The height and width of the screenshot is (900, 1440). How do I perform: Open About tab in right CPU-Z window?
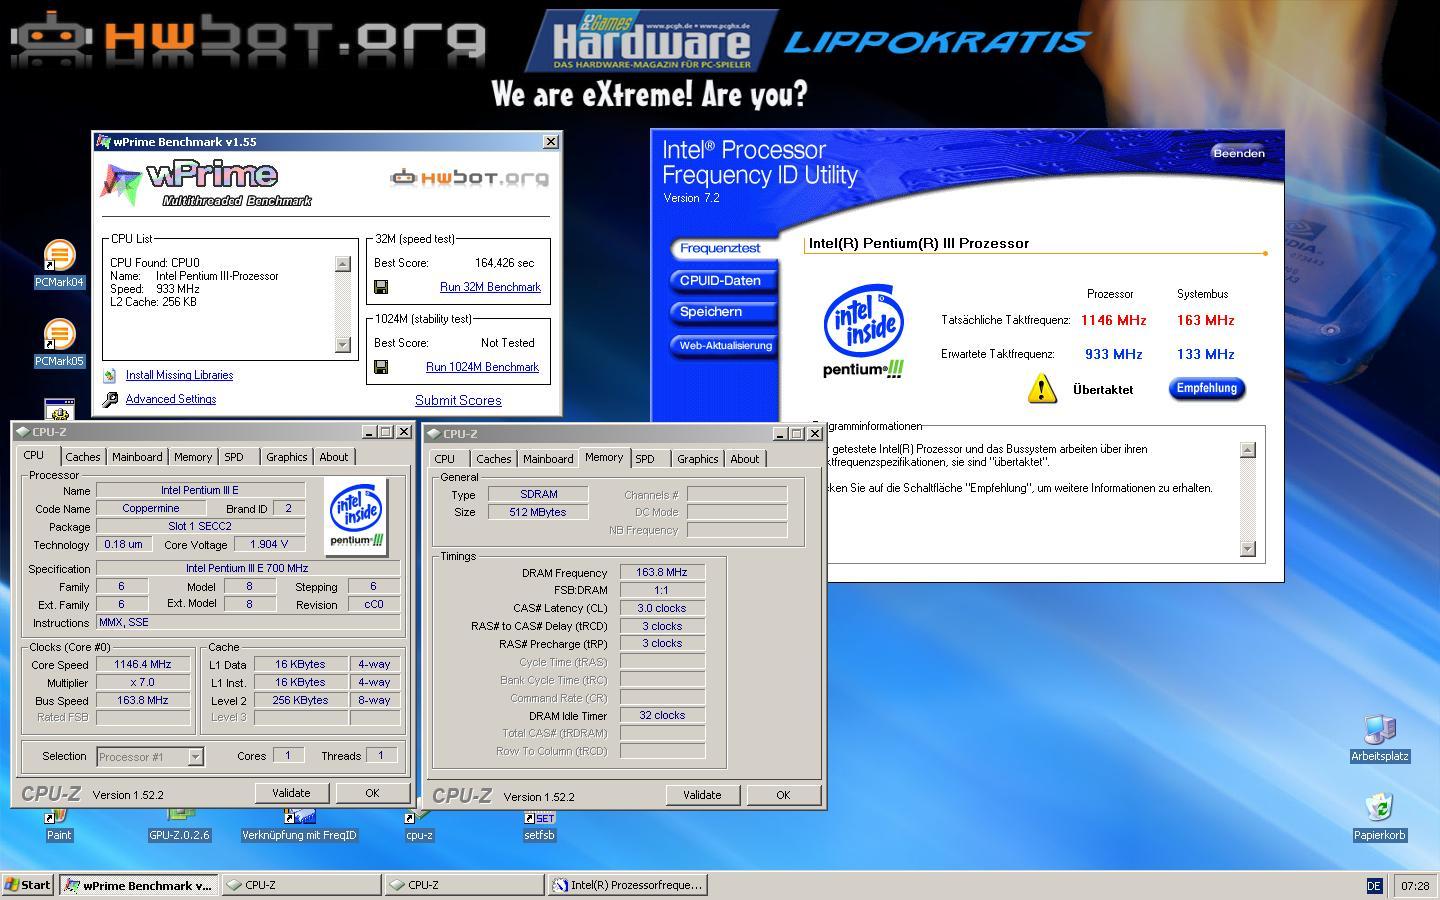coord(745,459)
